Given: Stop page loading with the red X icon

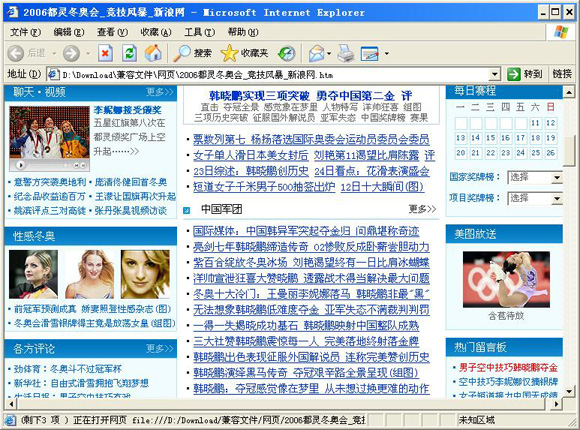Looking at the screenshot, I should pos(105,54).
